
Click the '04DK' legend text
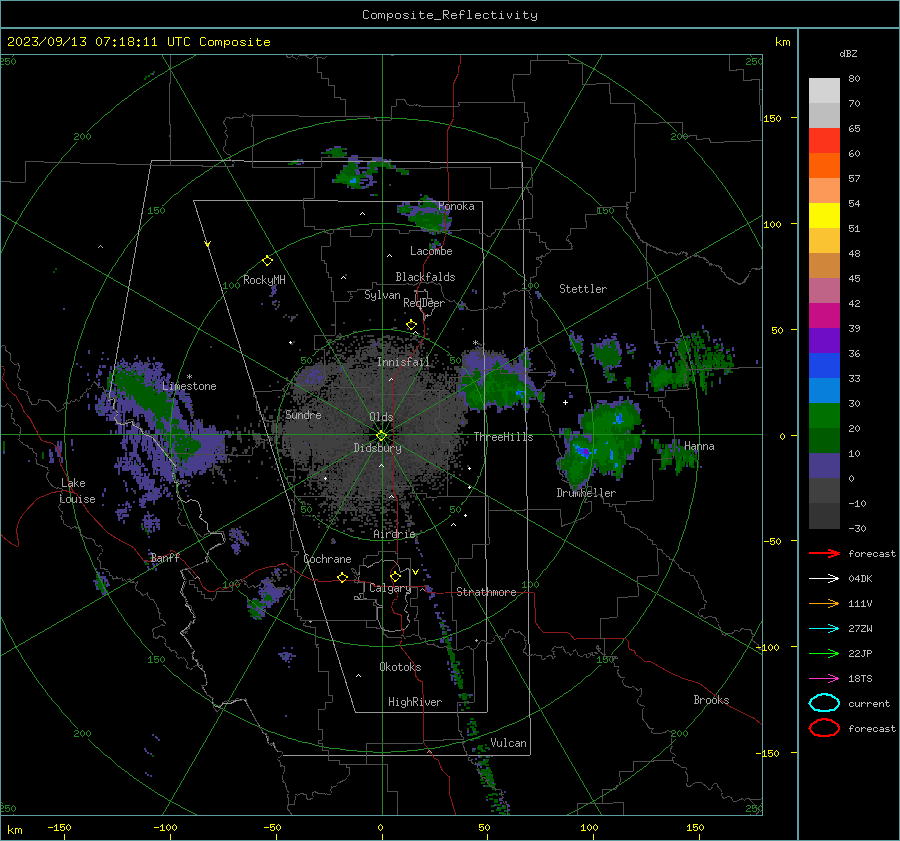pyautogui.click(x=860, y=579)
